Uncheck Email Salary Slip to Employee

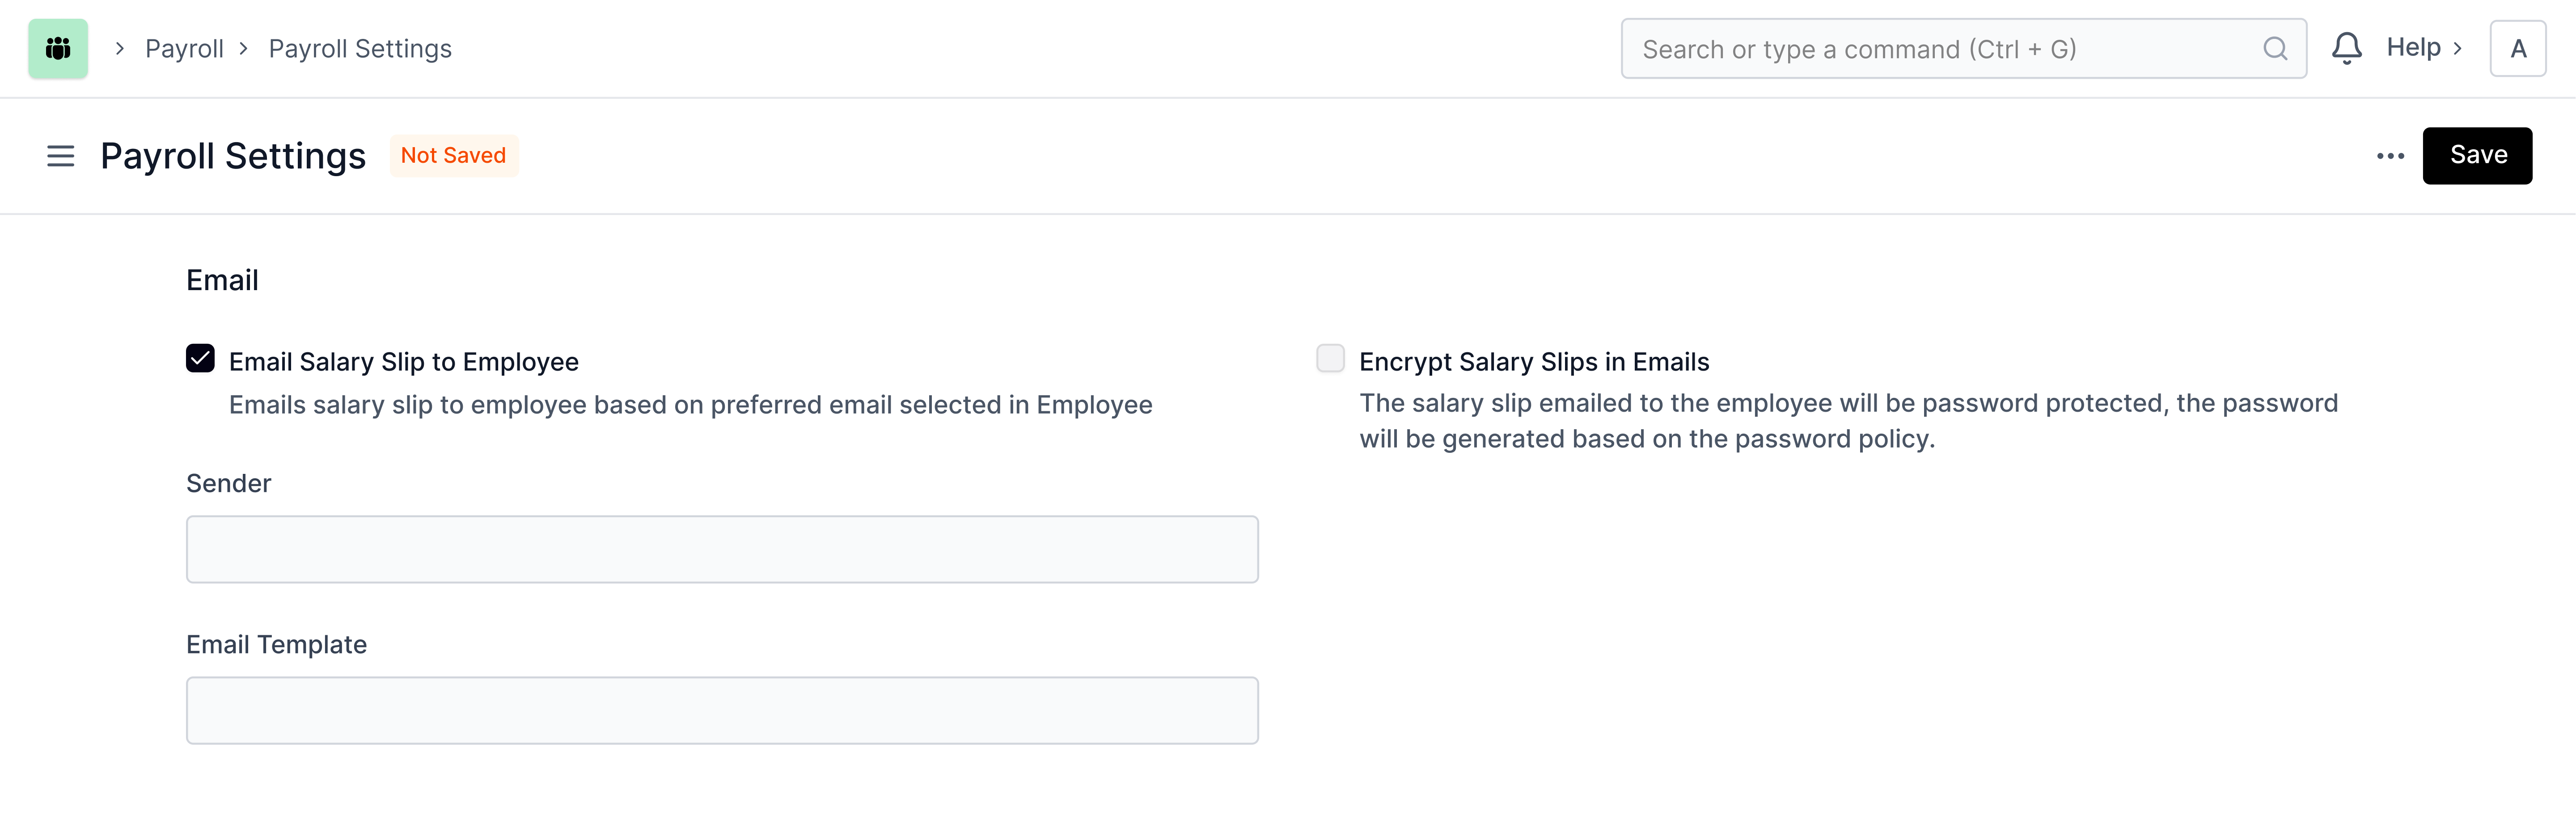click(200, 359)
